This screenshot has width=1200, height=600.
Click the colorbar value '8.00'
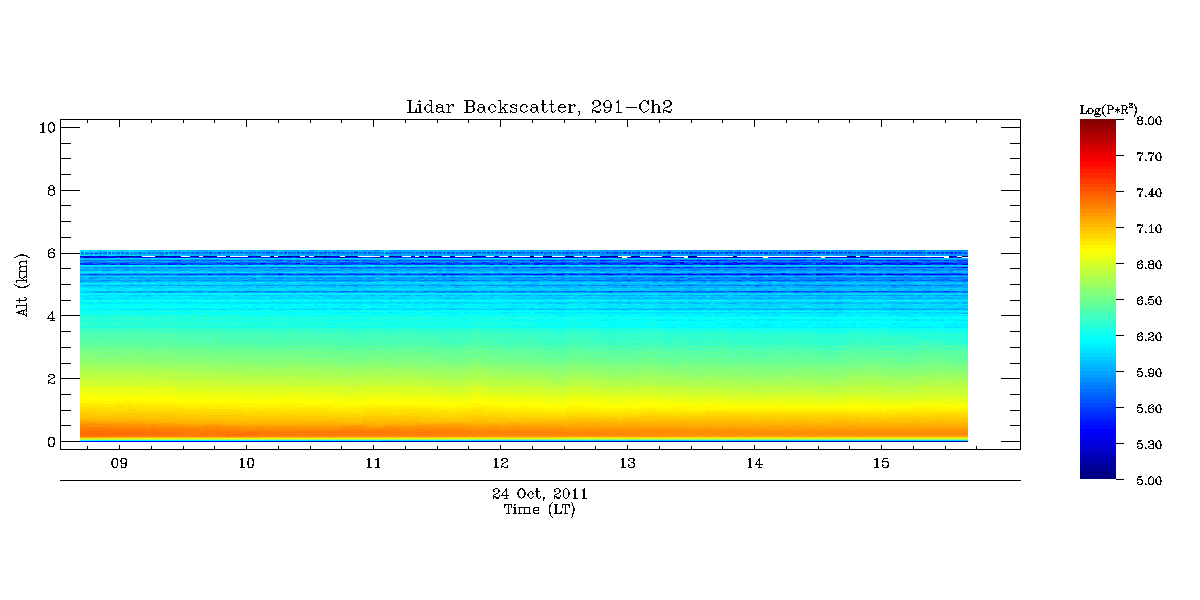point(1148,121)
